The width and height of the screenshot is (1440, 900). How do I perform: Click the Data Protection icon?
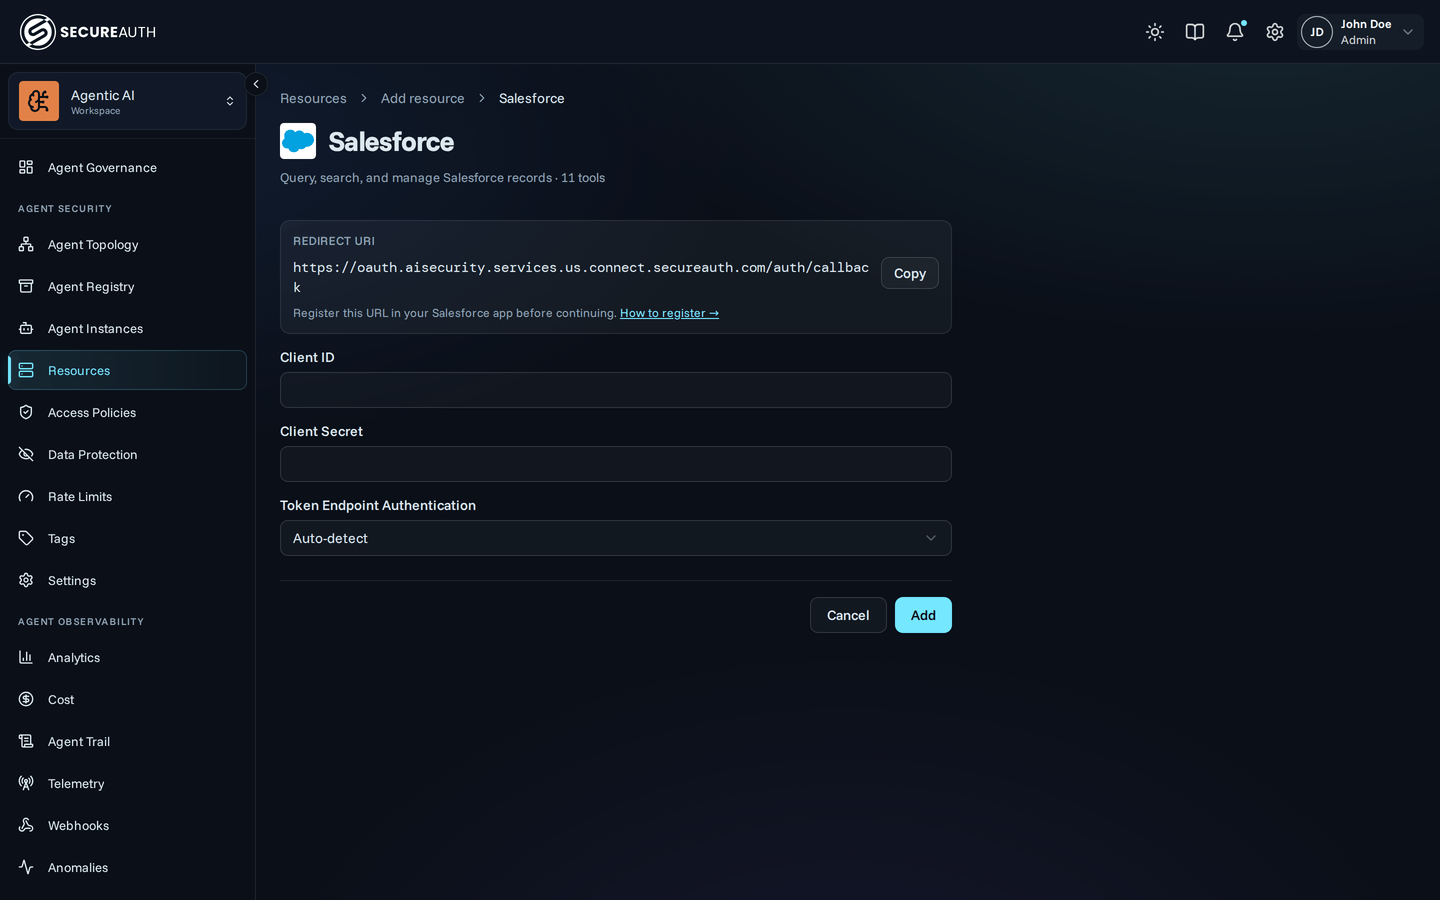click(x=26, y=454)
